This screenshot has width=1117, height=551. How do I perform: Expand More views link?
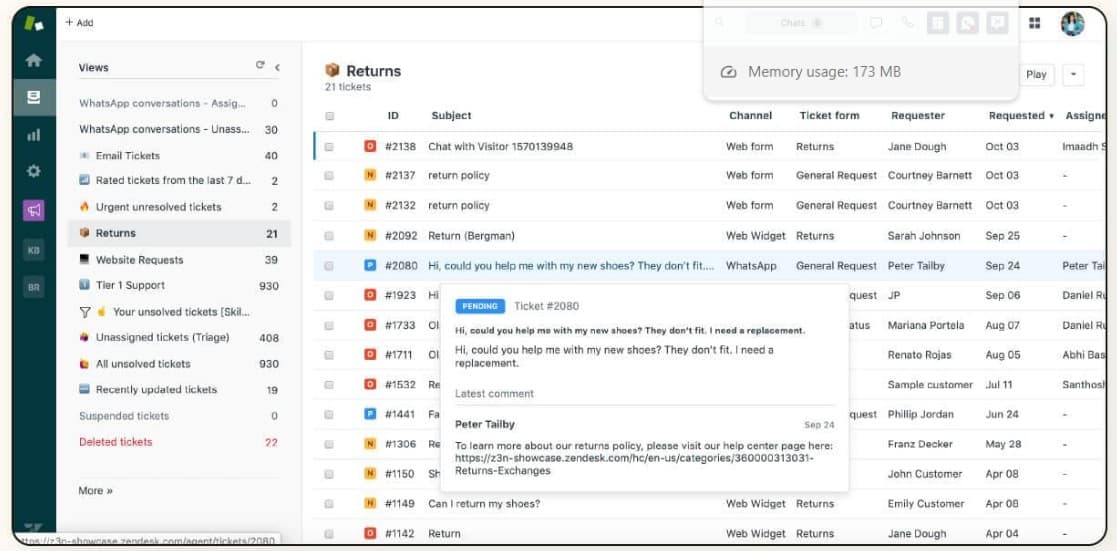coord(95,490)
